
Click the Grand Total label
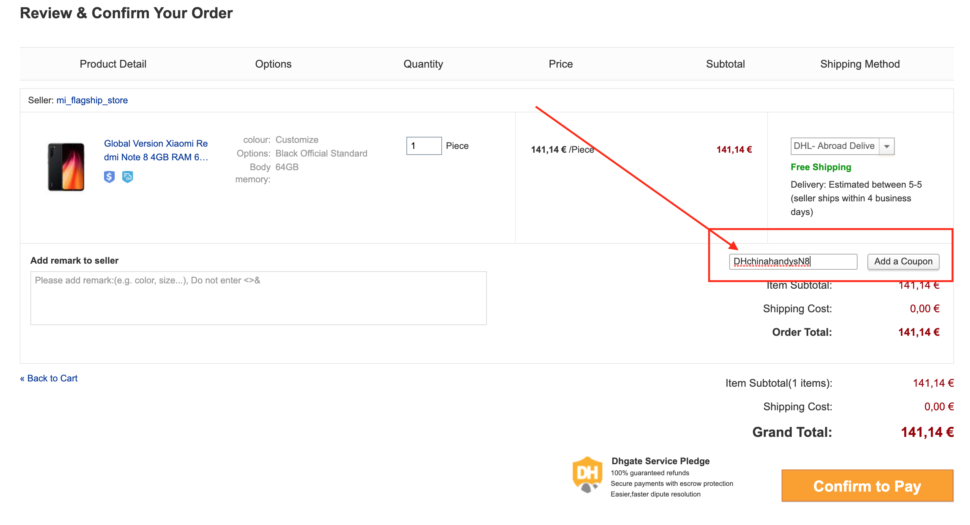pos(792,432)
